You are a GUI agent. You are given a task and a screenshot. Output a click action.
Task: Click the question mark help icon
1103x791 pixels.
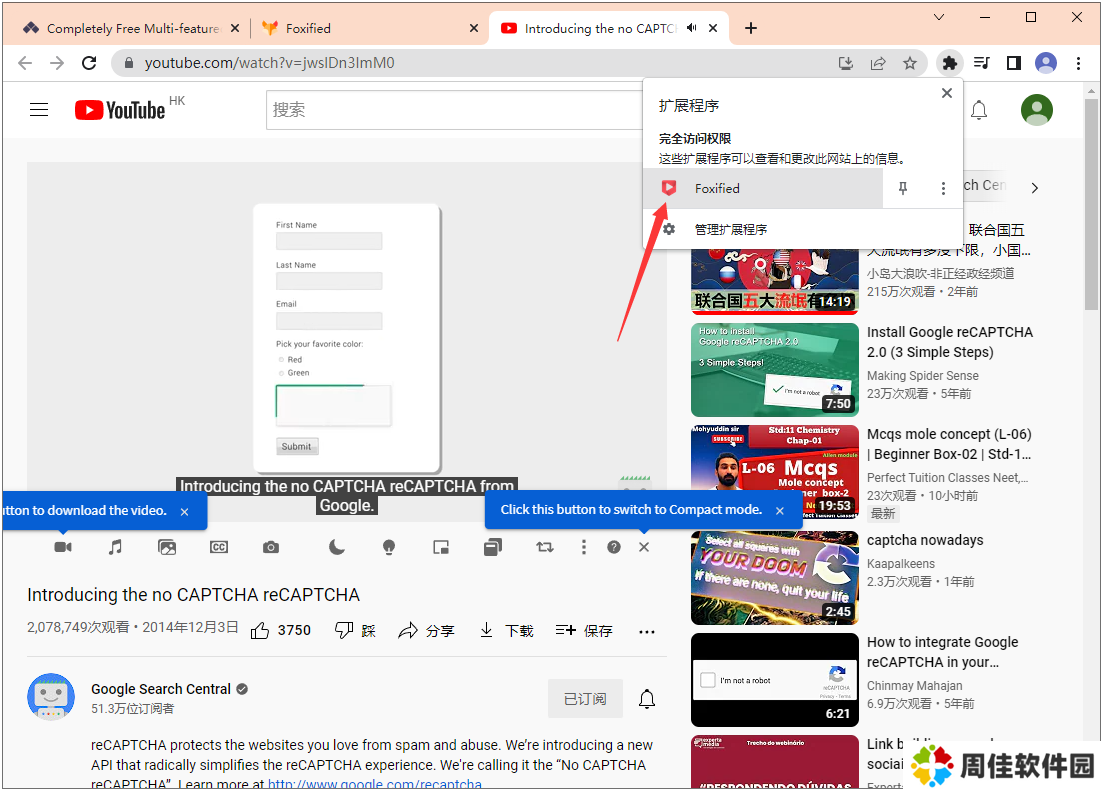tap(614, 547)
